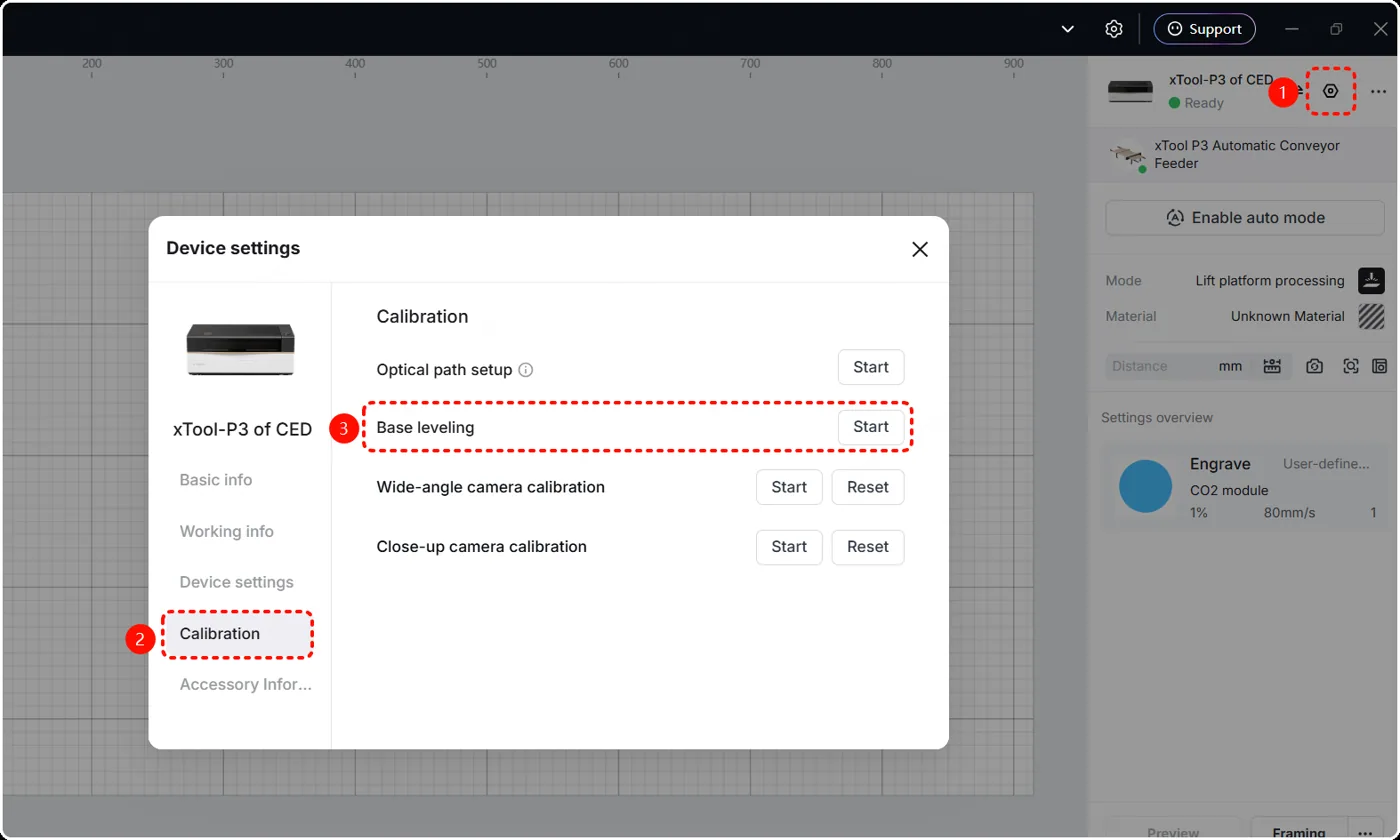Click the close-up scan focus icon

pyautogui.click(x=1351, y=366)
